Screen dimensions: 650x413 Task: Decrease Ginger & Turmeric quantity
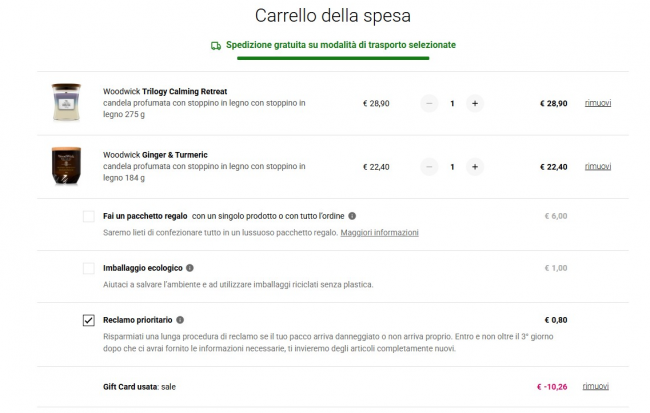tap(430, 167)
